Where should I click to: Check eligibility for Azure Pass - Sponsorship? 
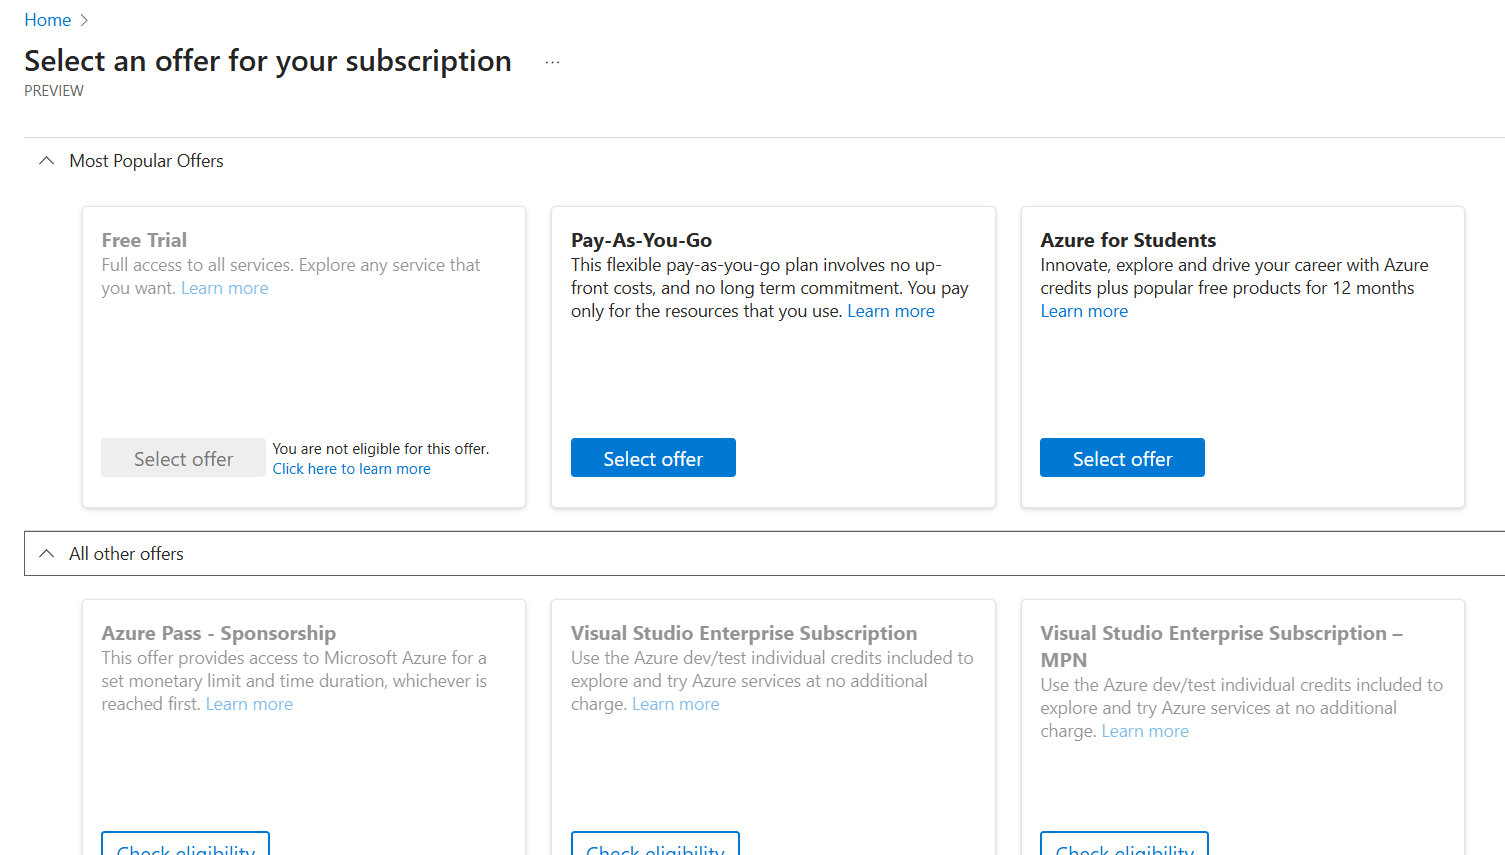tap(185, 845)
